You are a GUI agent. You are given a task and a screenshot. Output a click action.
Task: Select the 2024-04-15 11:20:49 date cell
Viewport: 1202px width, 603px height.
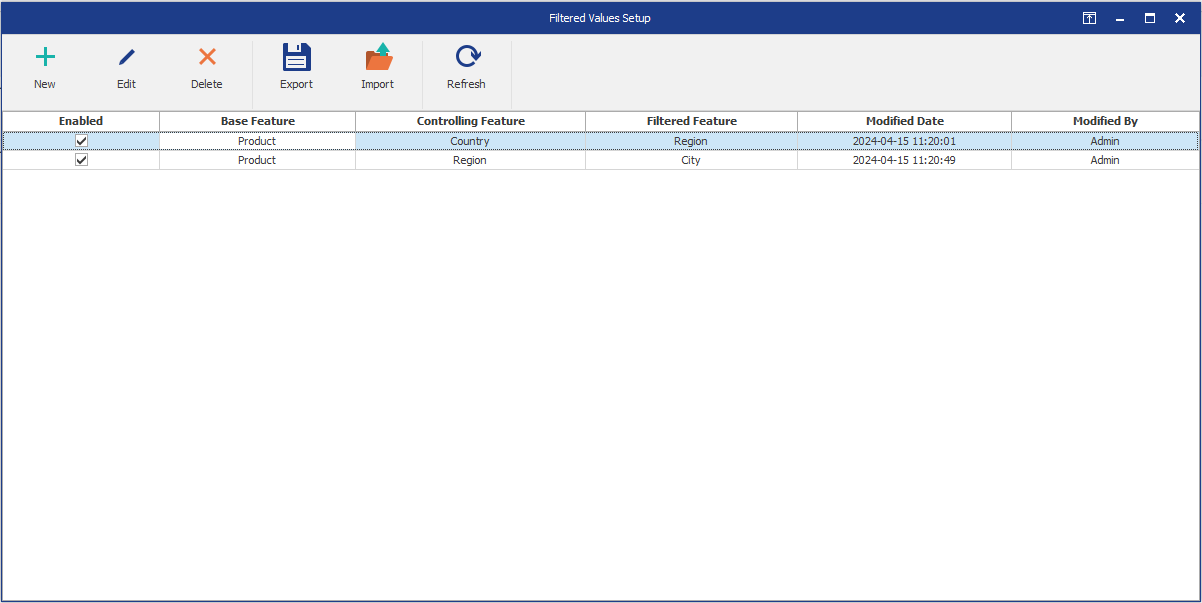click(x=905, y=160)
